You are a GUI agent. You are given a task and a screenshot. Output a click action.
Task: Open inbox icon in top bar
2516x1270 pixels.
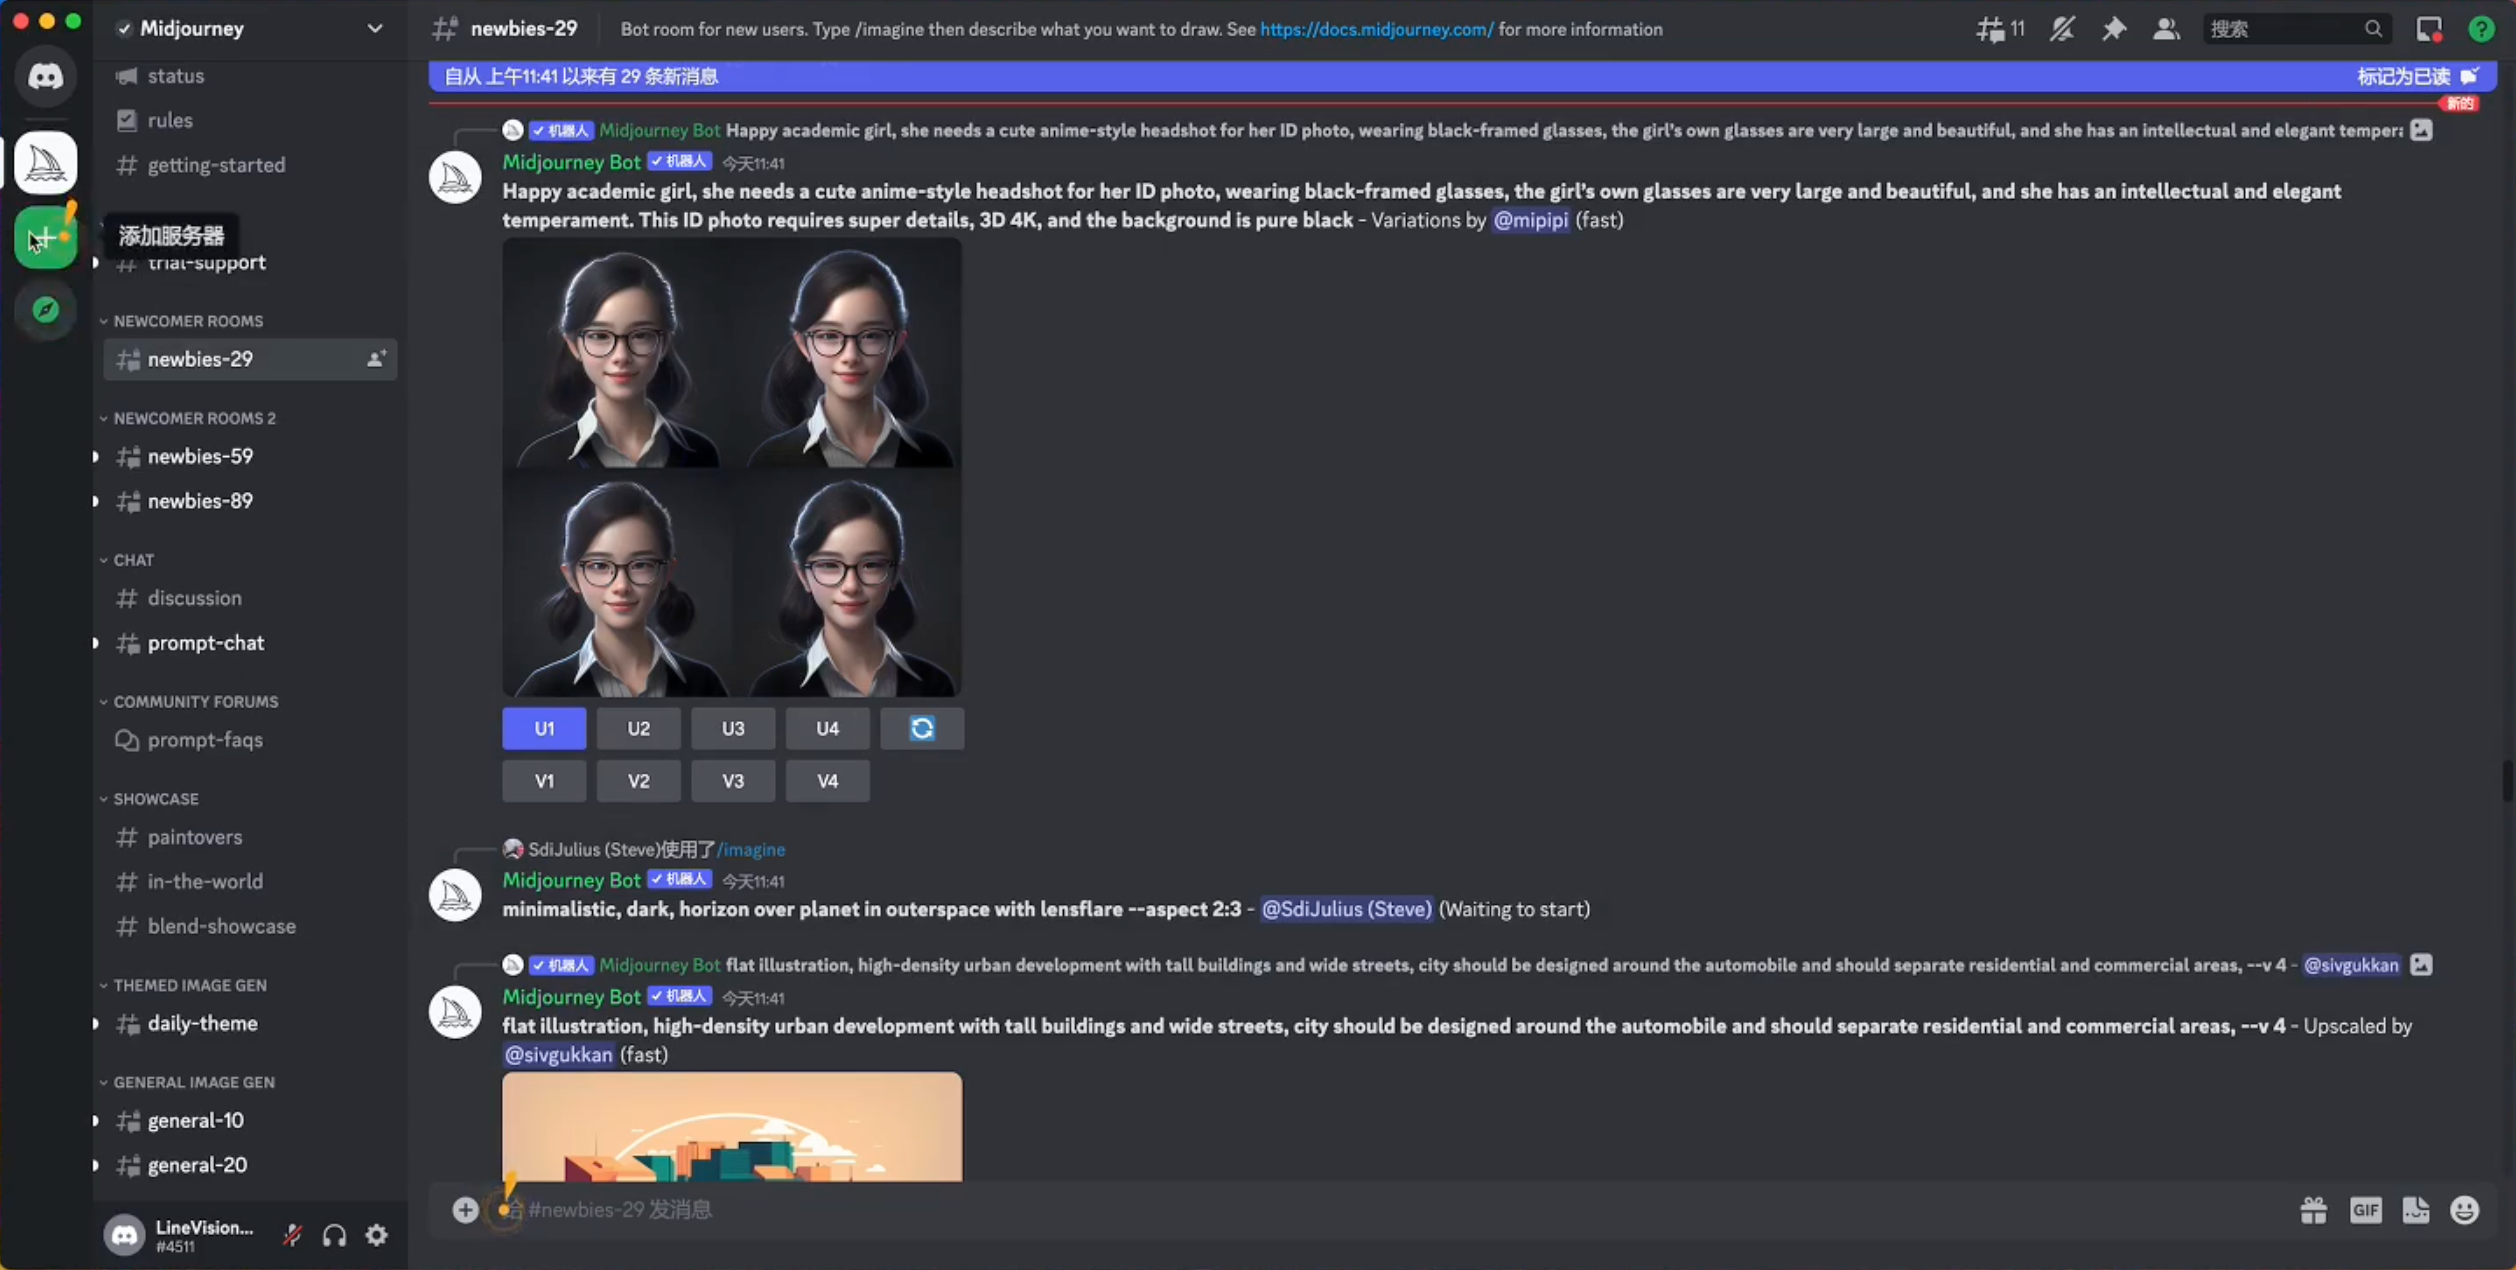pos(2429,29)
